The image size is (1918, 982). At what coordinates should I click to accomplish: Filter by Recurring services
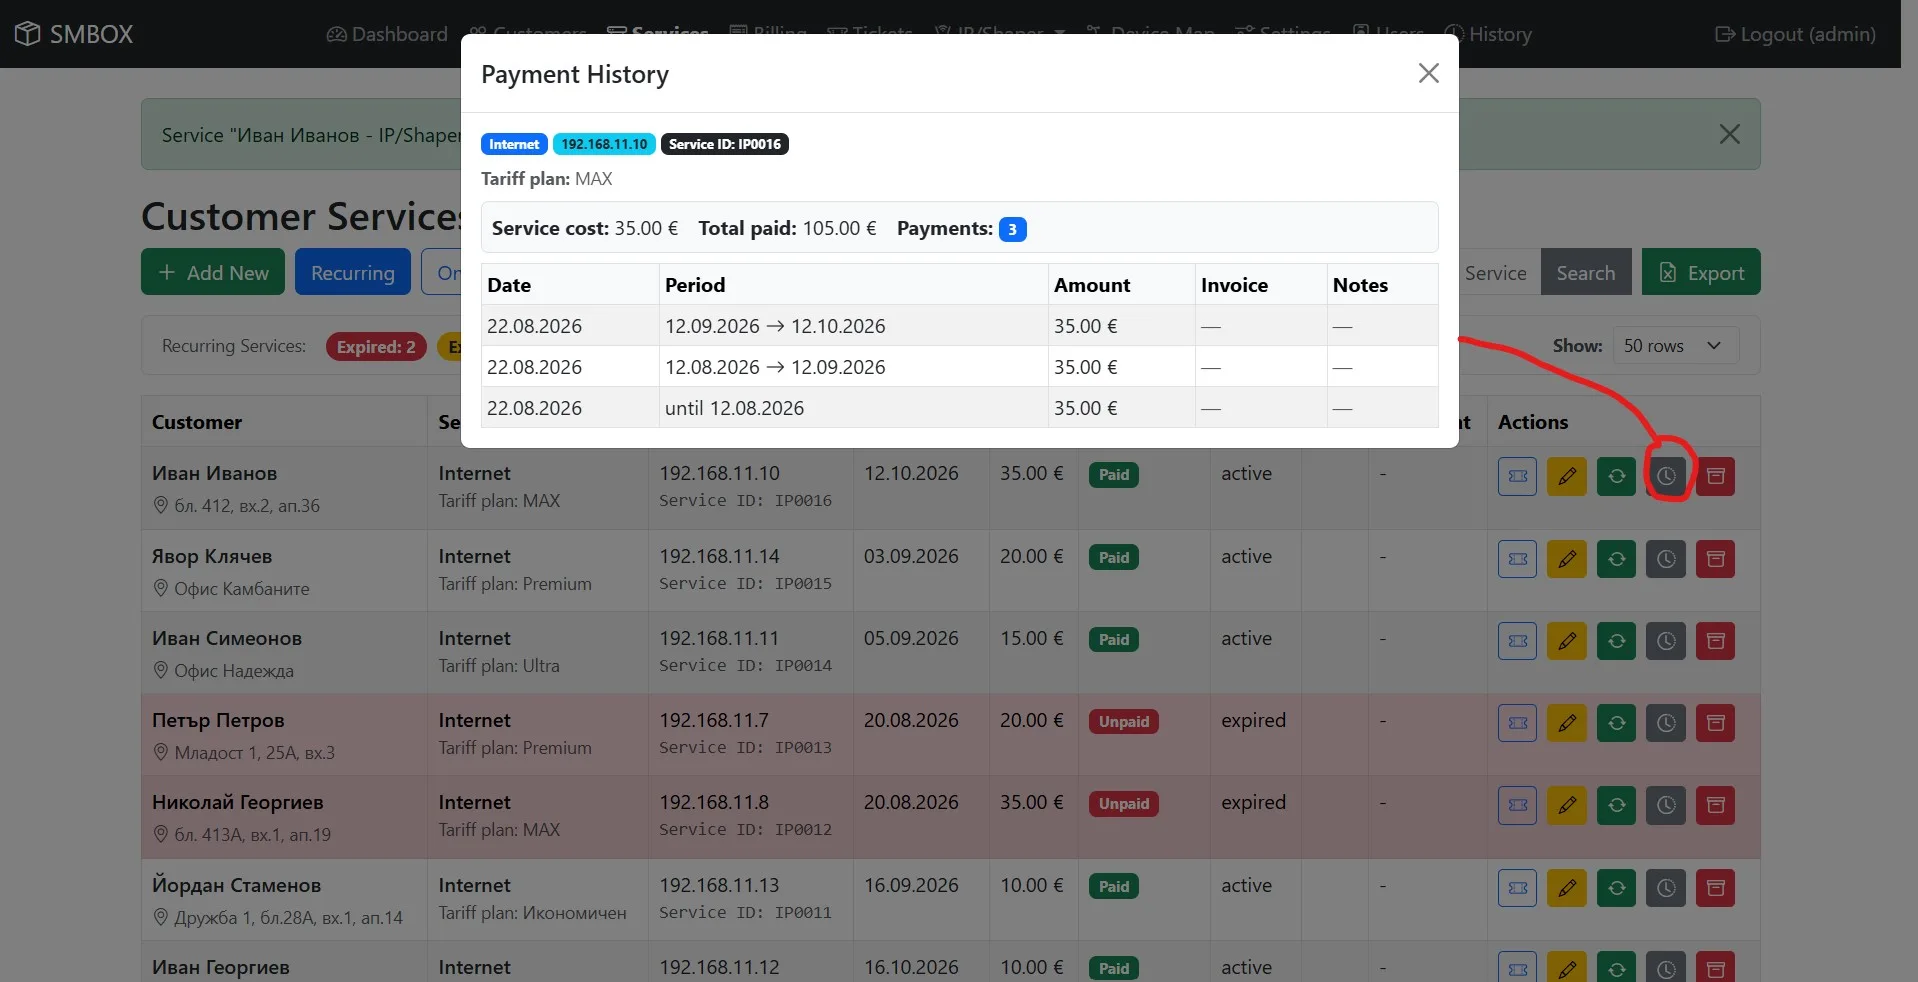[353, 272]
